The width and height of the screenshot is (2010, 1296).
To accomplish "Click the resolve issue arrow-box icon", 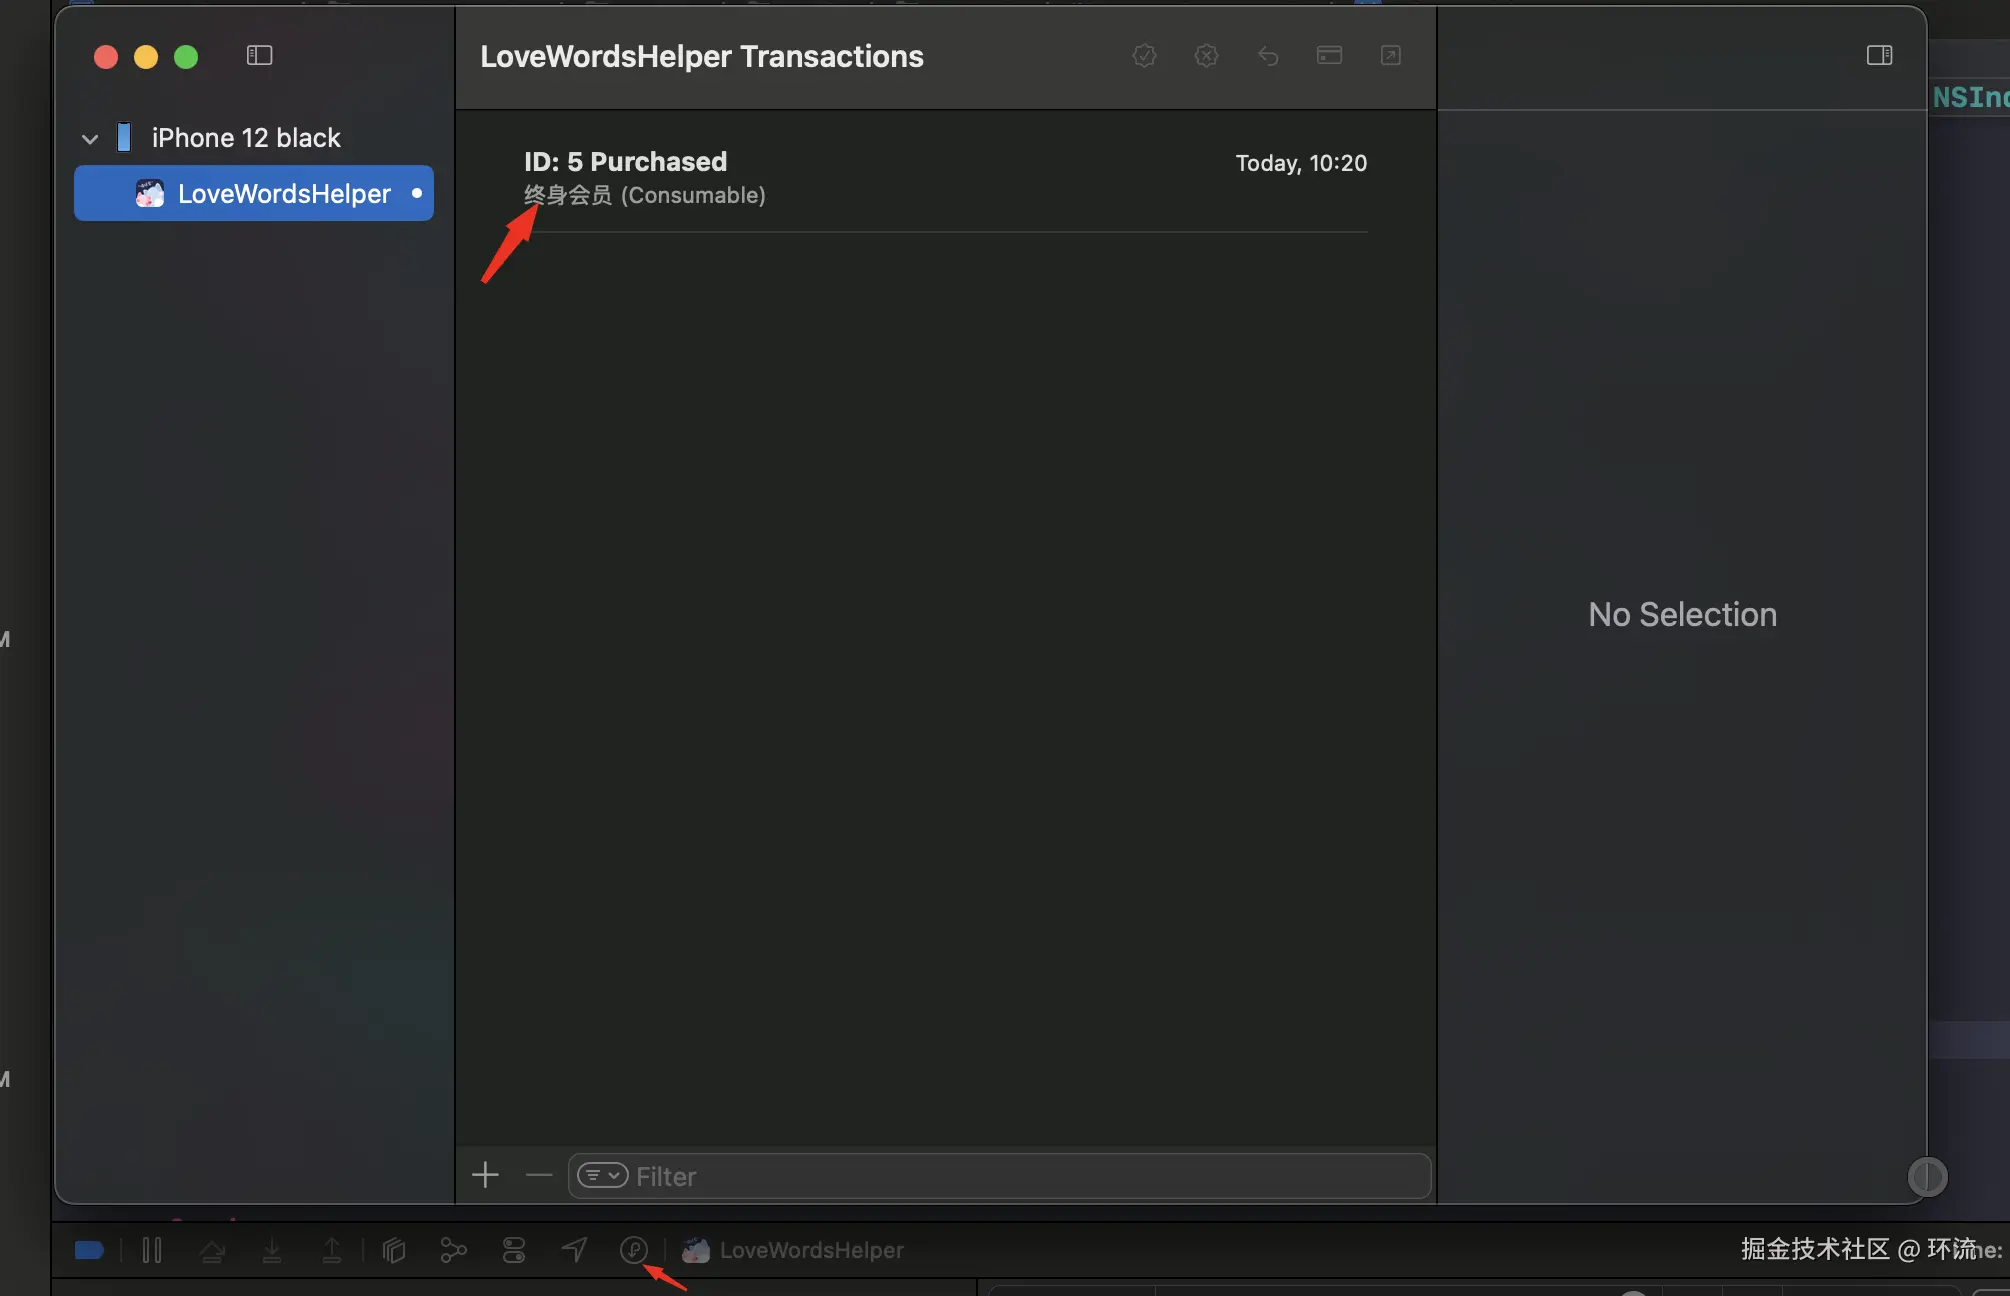I will [x=1390, y=56].
